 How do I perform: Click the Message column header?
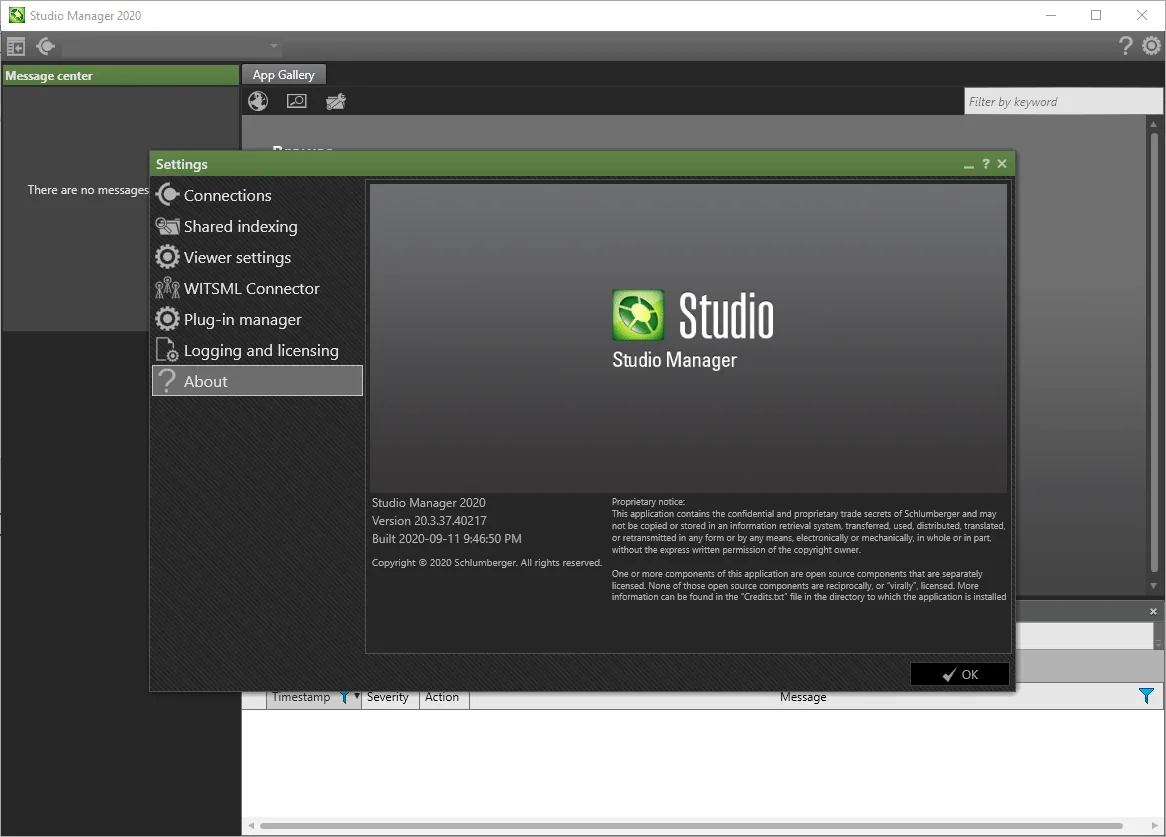click(802, 697)
